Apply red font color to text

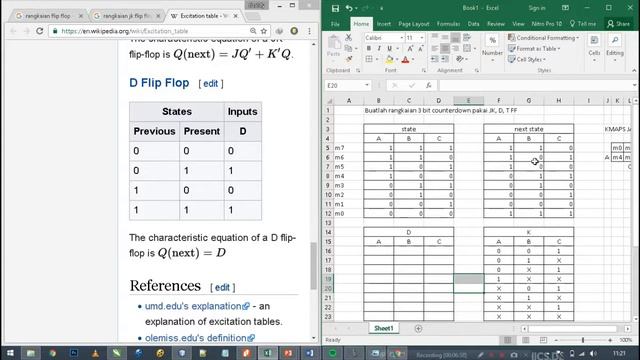pos(405,60)
